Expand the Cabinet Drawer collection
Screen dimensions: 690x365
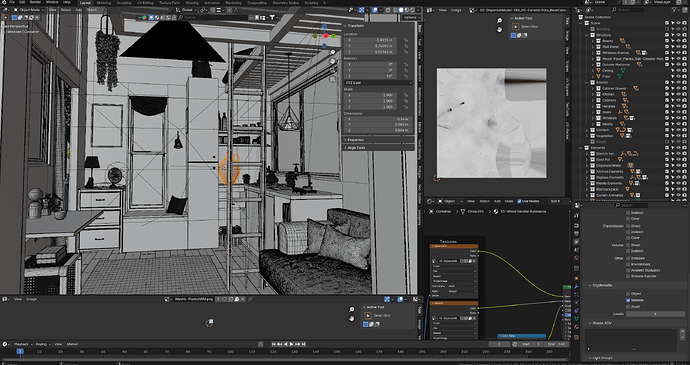(593, 88)
